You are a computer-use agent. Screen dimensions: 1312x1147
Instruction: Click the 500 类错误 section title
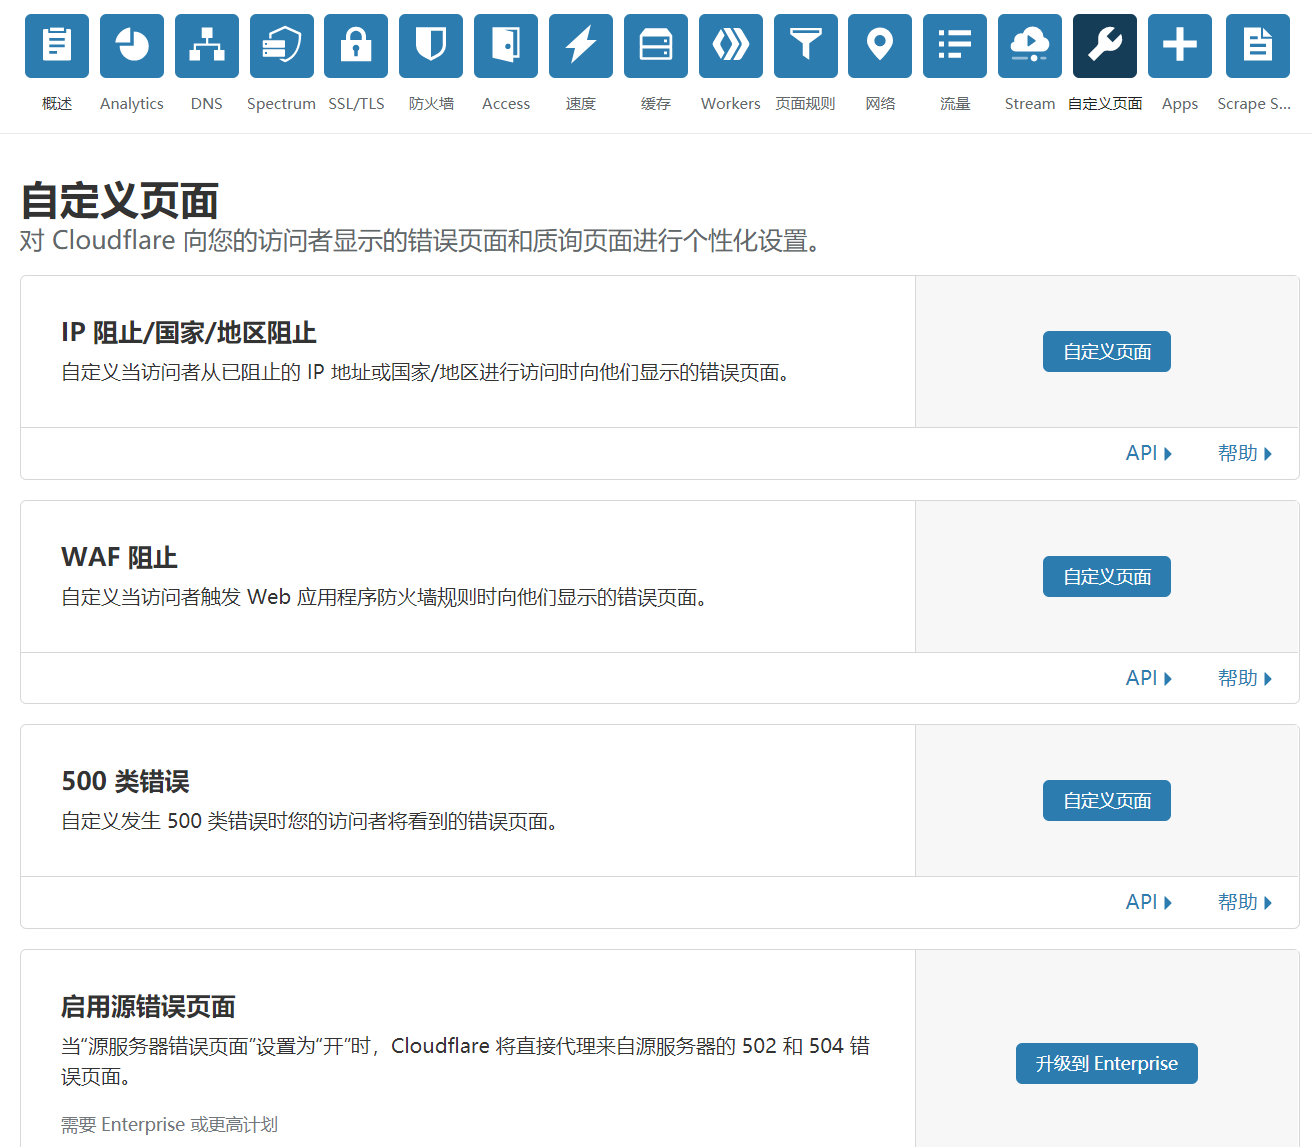point(125,781)
